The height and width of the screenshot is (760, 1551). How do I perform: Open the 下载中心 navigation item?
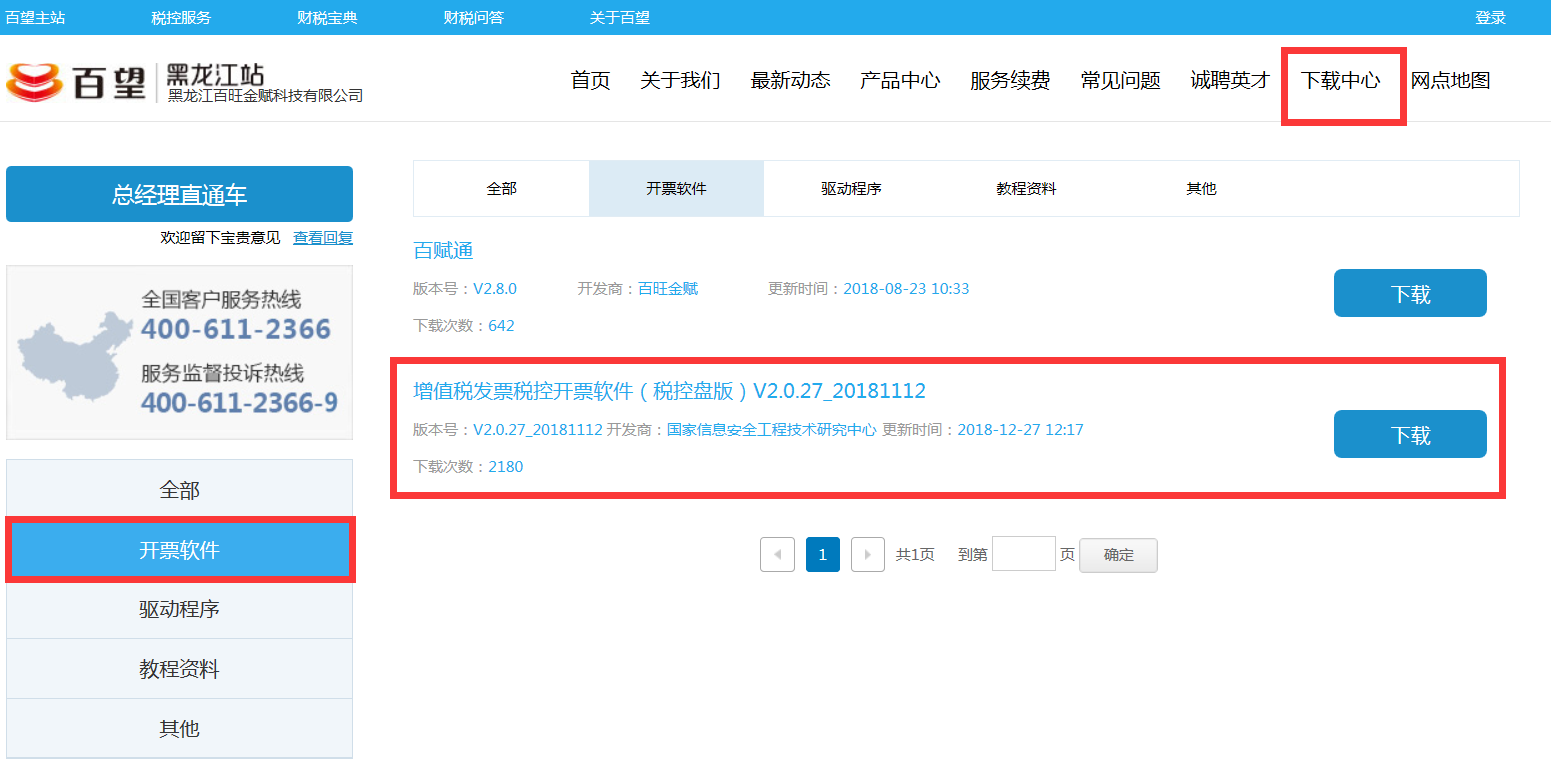click(x=1340, y=80)
